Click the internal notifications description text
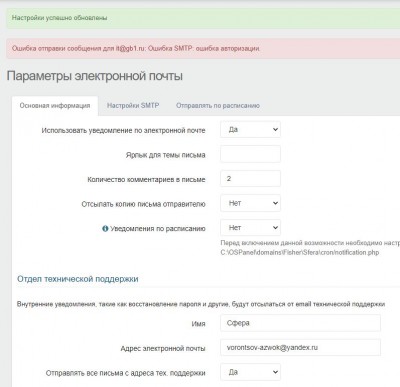 point(201,304)
